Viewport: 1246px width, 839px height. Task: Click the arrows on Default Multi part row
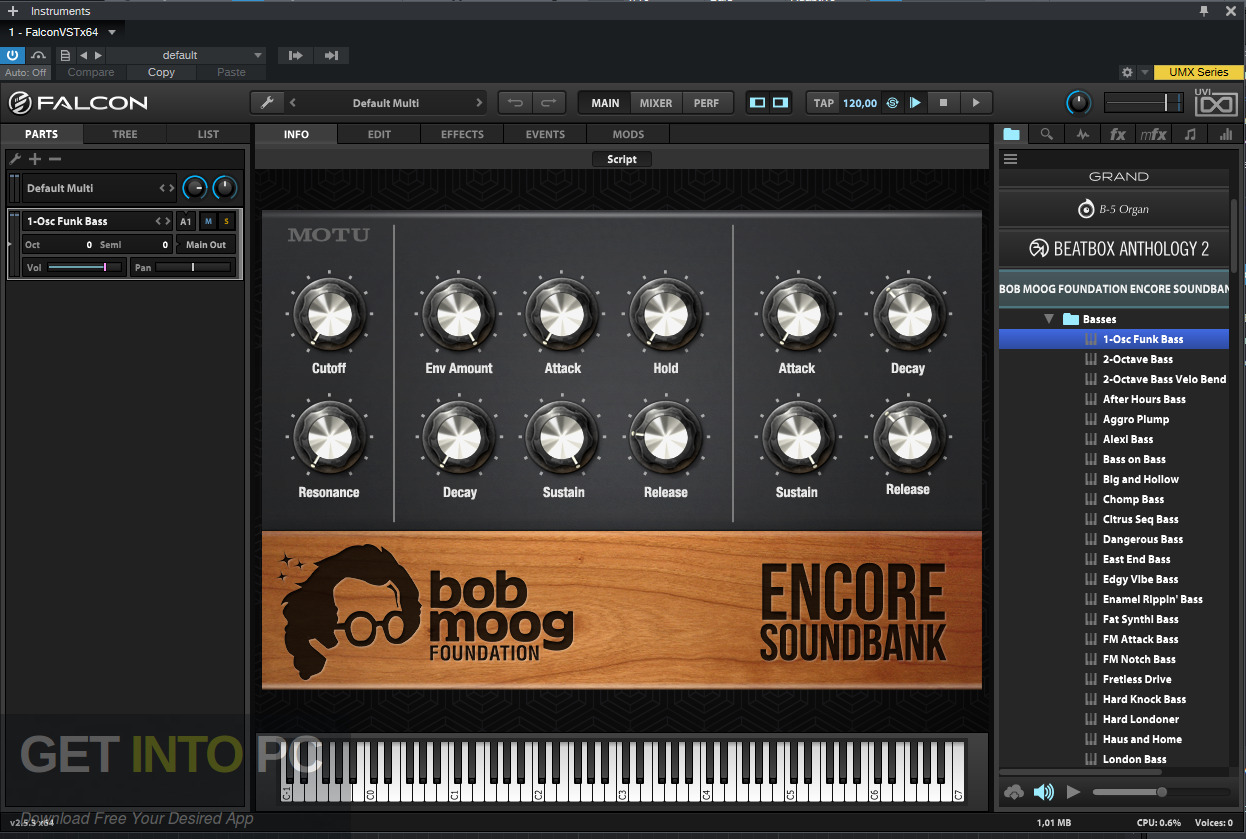[x=167, y=188]
